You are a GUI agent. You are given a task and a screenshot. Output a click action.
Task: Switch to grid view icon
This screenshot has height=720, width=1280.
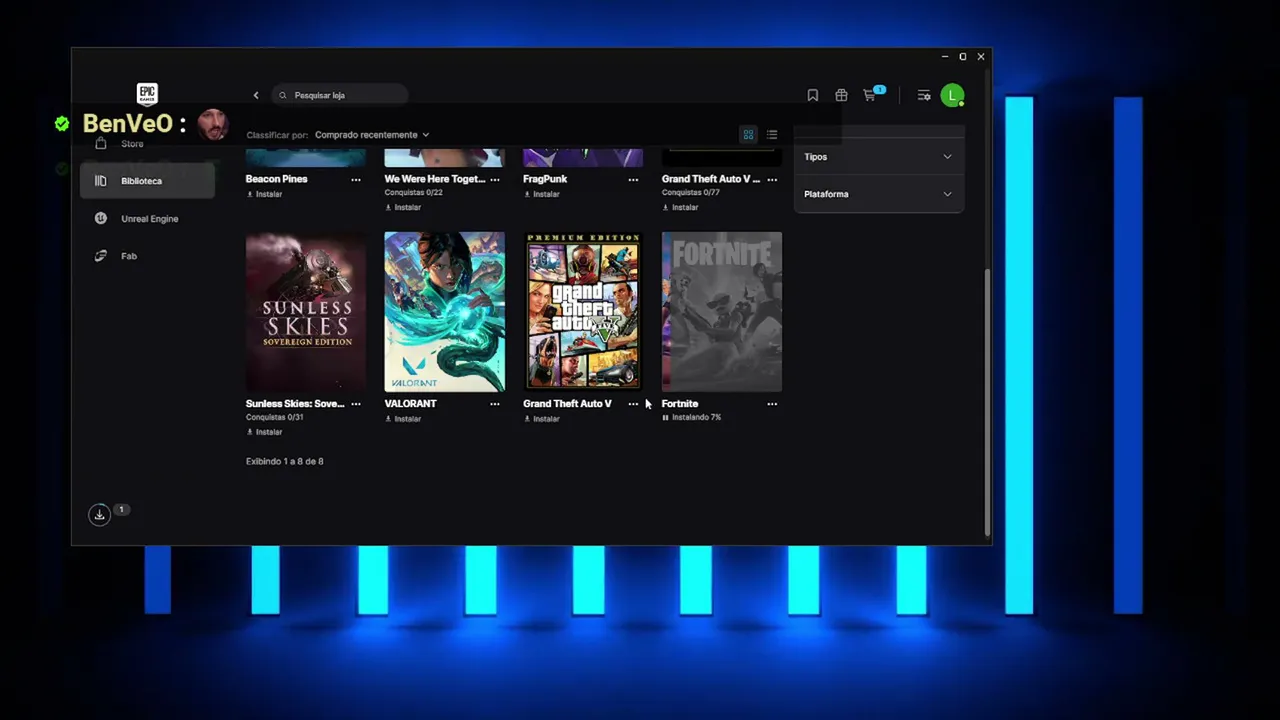[748, 135]
